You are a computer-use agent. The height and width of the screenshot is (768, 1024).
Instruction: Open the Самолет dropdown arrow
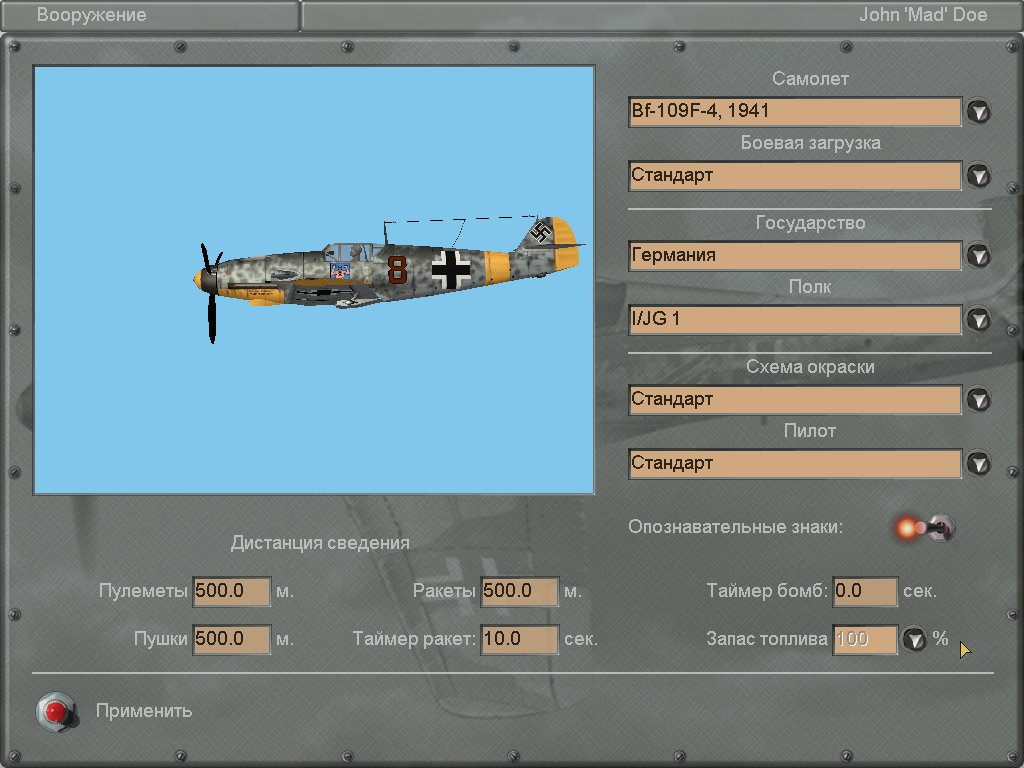pos(978,111)
